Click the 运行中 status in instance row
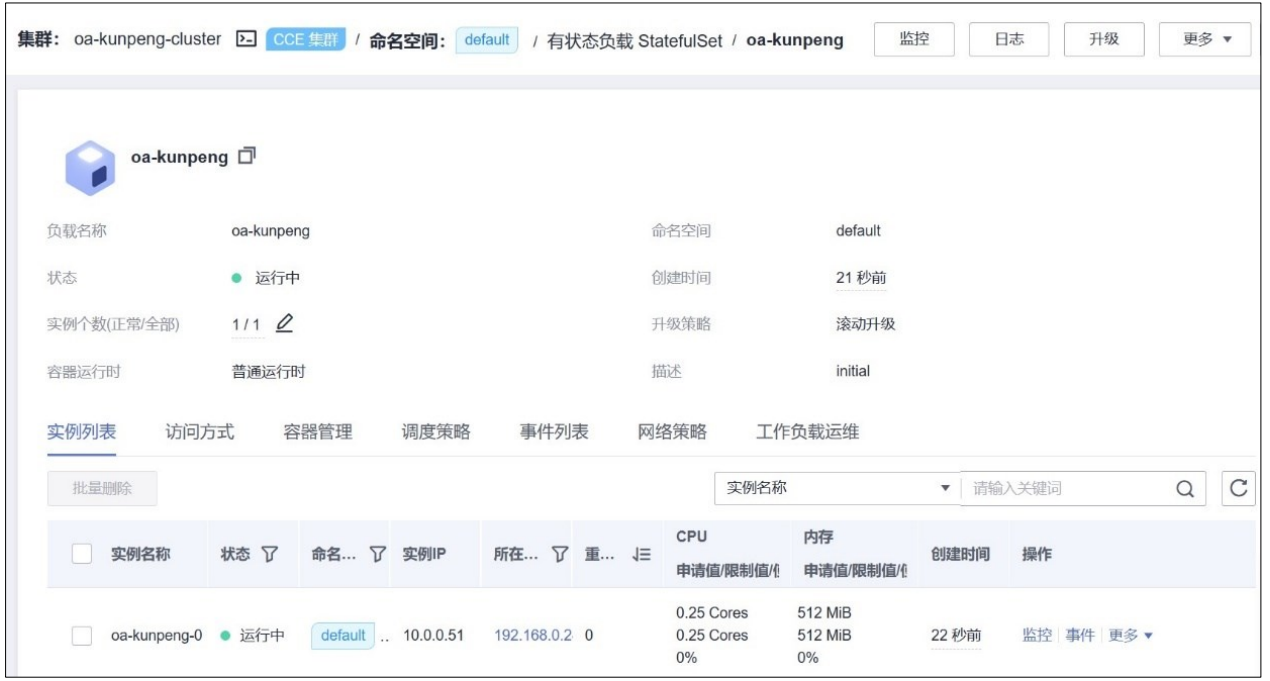The image size is (1270, 681). [252, 635]
